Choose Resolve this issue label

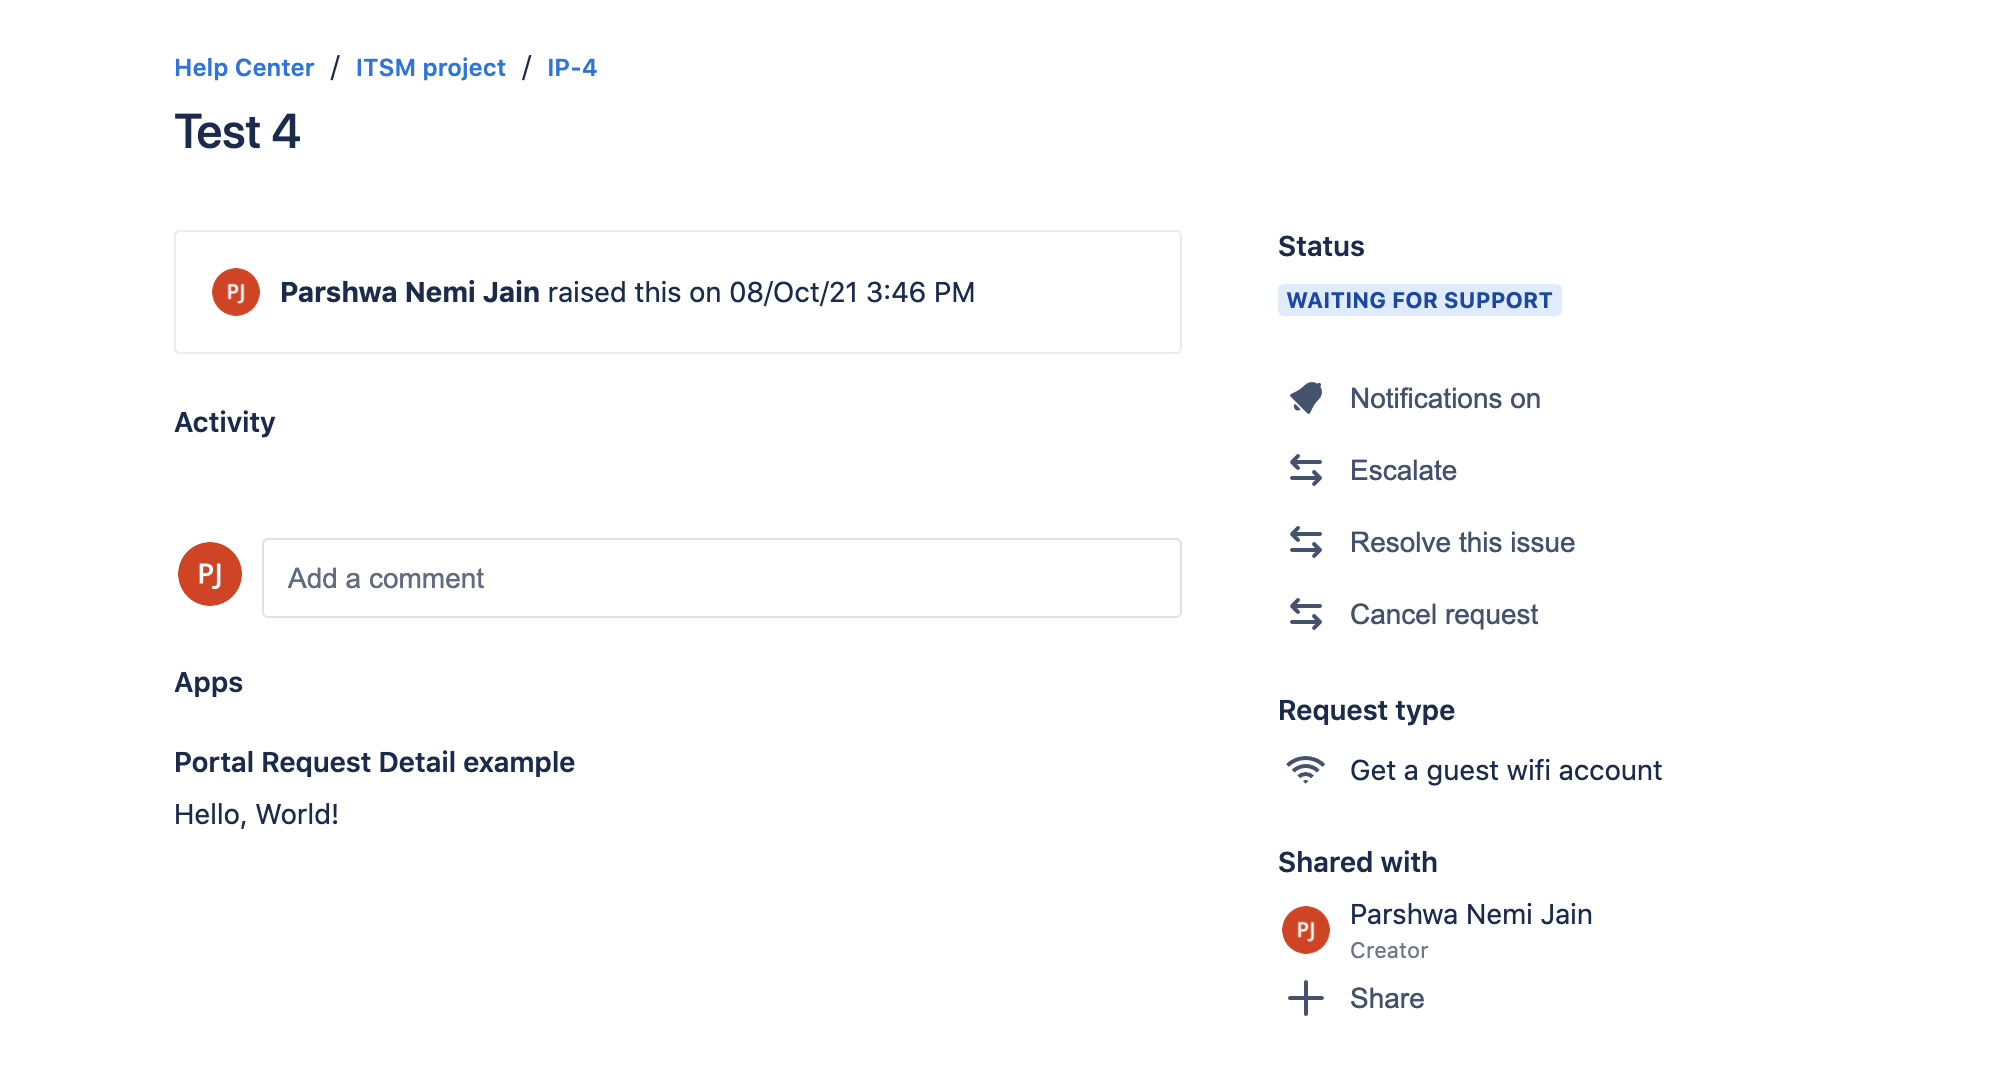[1462, 542]
